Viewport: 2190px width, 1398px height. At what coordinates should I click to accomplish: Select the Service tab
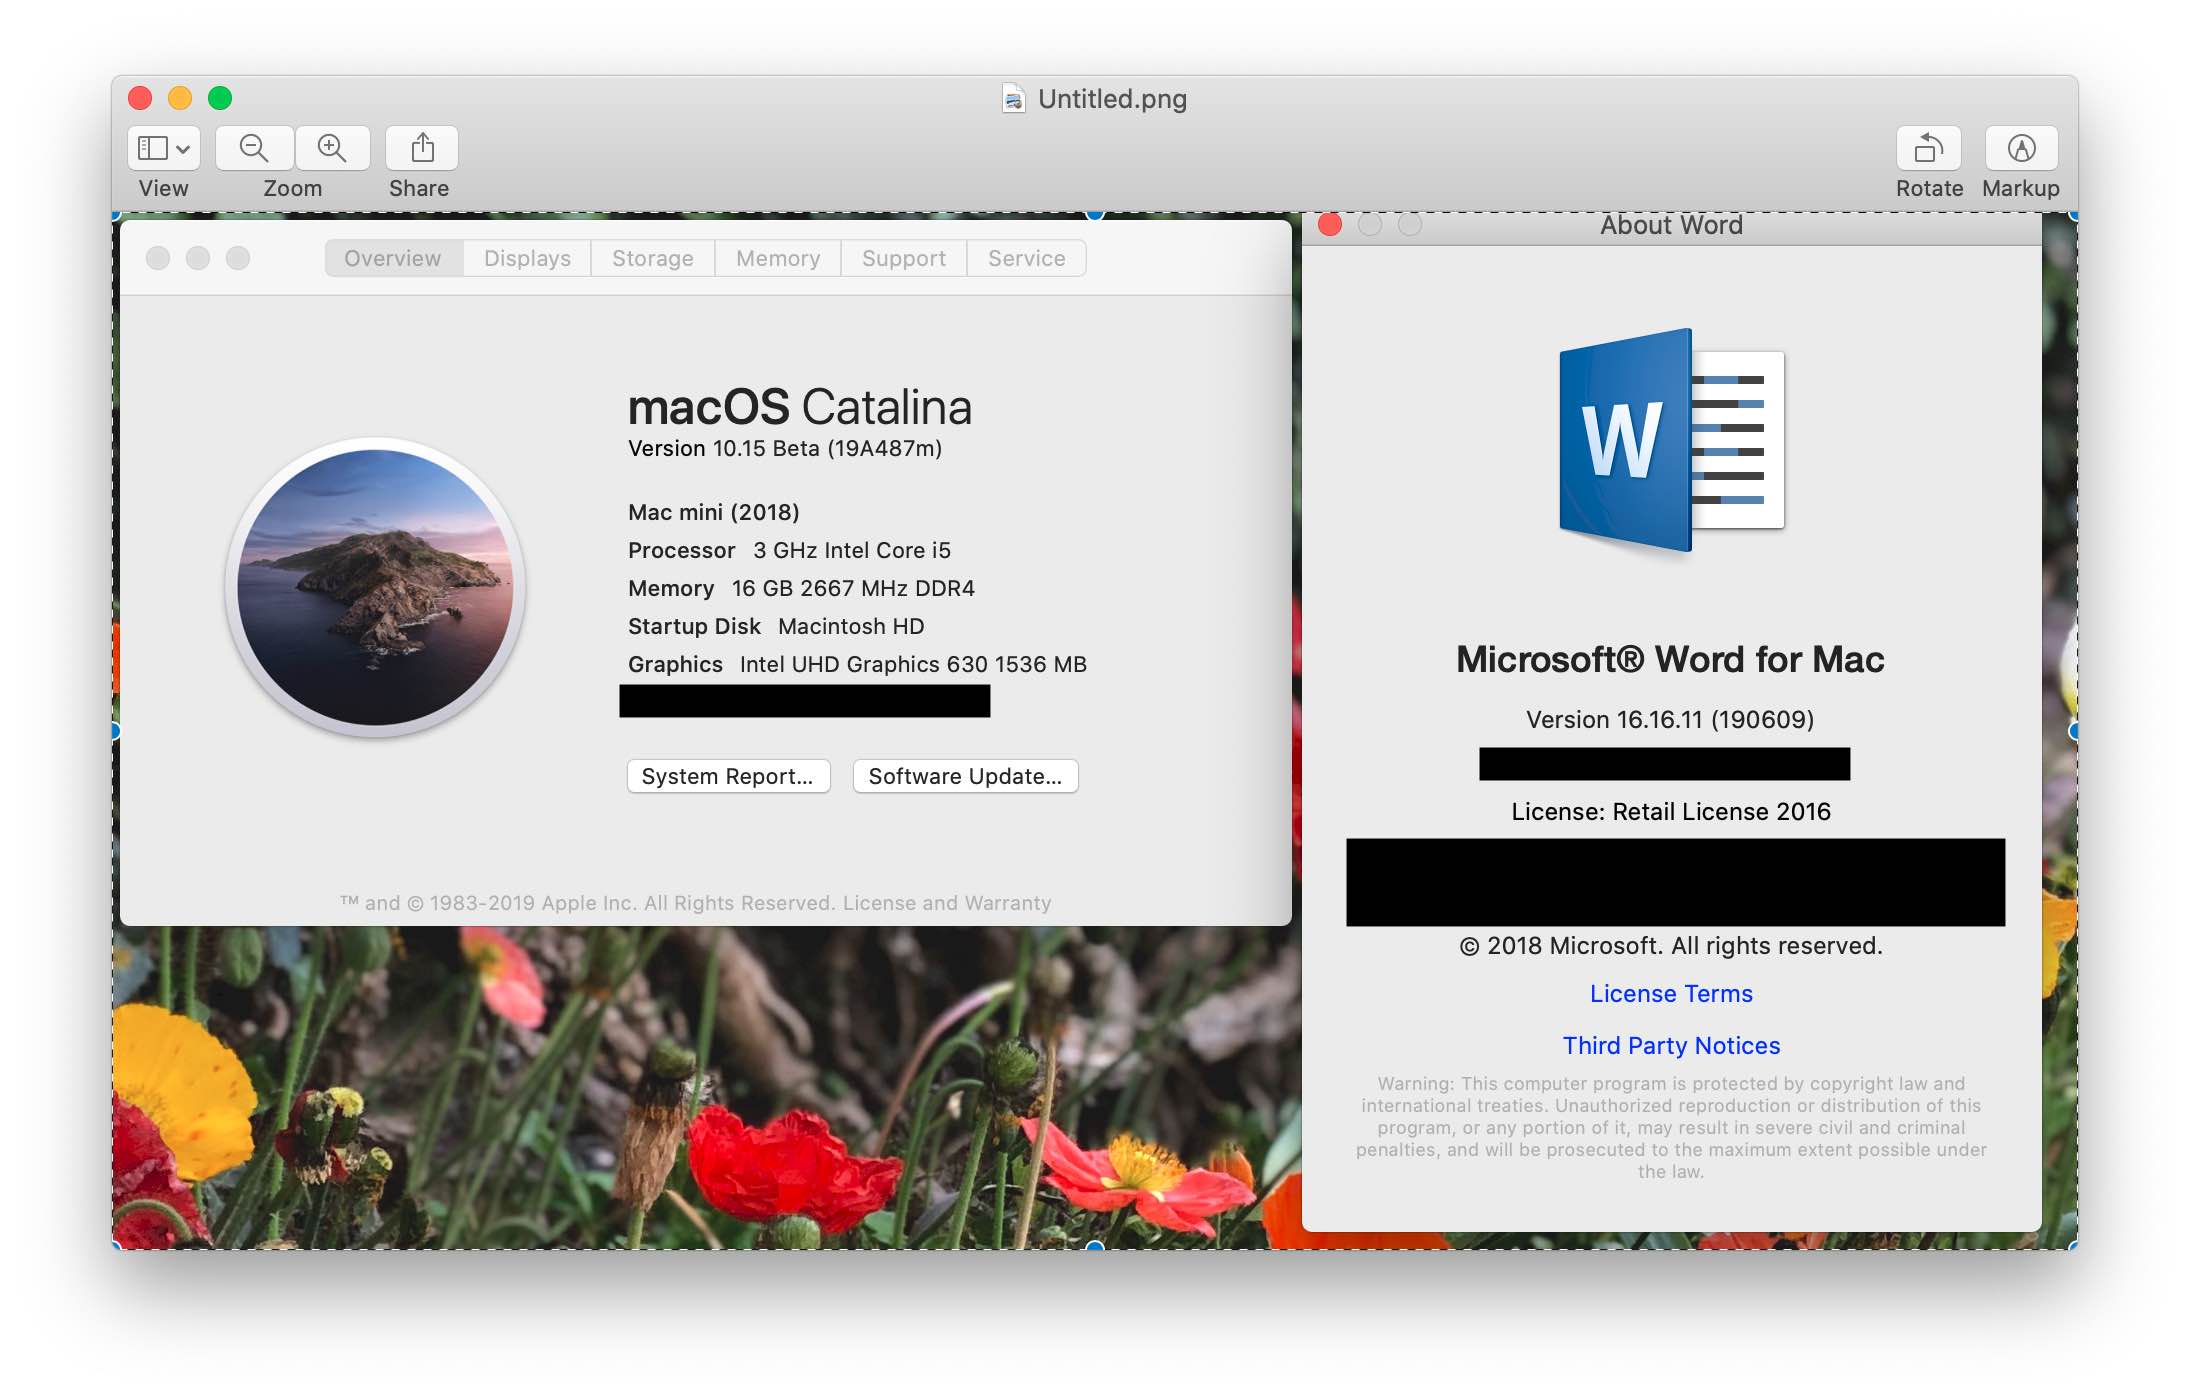pyautogui.click(x=1027, y=258)
